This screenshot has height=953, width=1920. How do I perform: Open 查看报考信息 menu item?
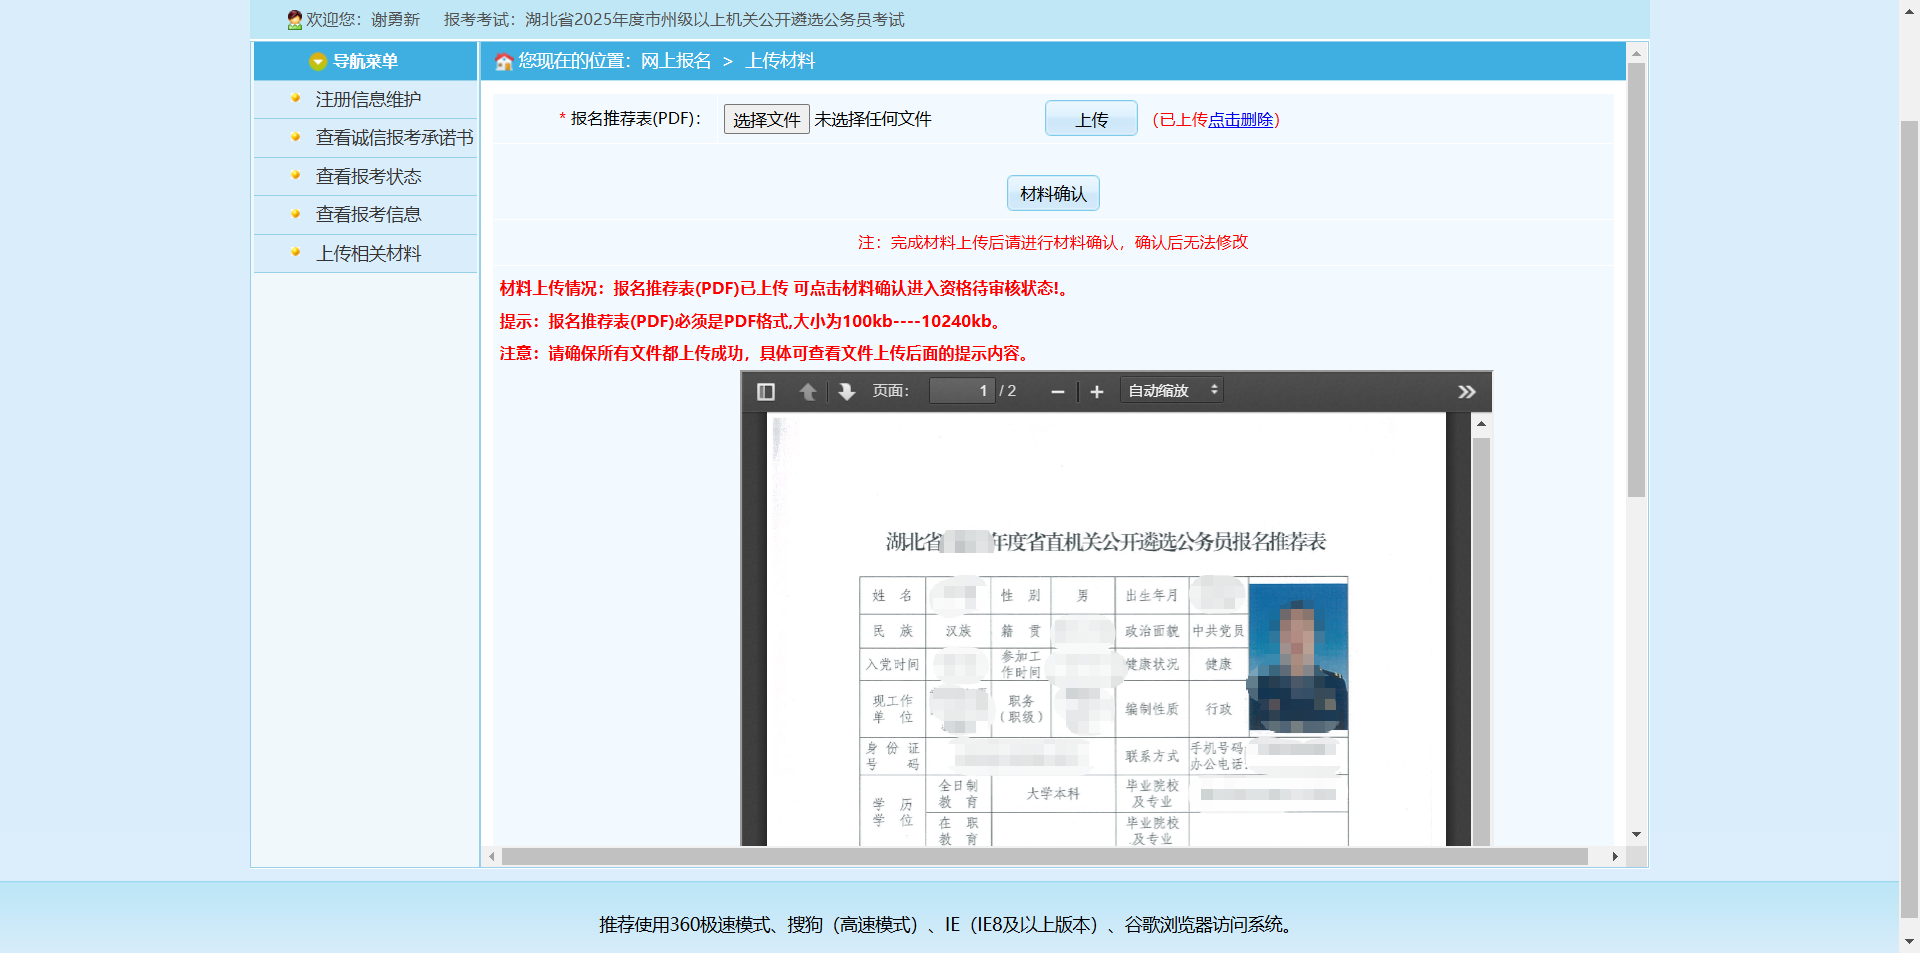point(368,215)
